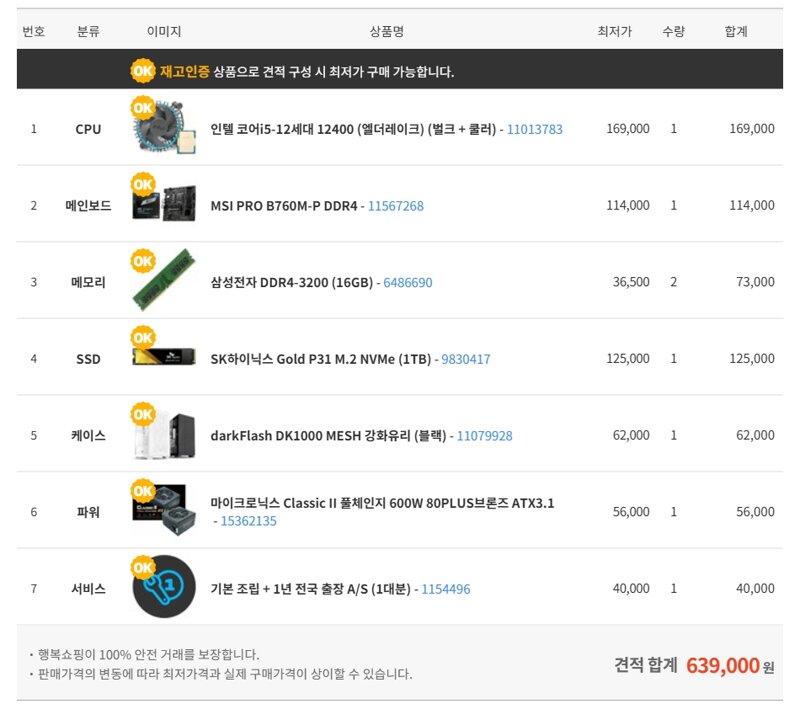The width and height of the screenshot is (800, 704).
Task: Click the 서비스 category label
Action: [x=88, y=589]
